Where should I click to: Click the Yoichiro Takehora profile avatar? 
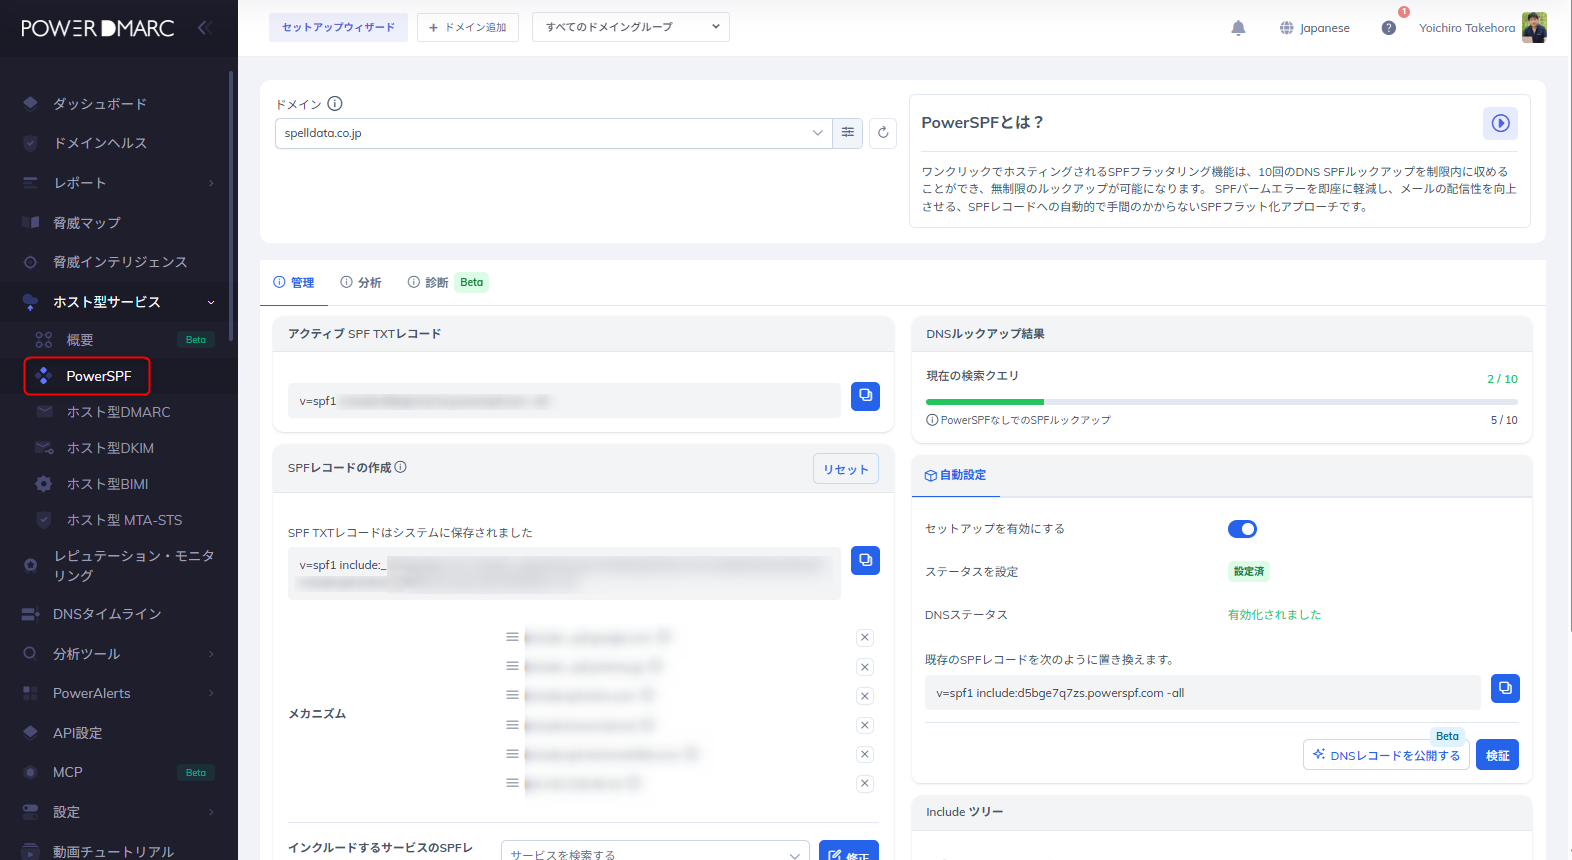point(1534,28)
